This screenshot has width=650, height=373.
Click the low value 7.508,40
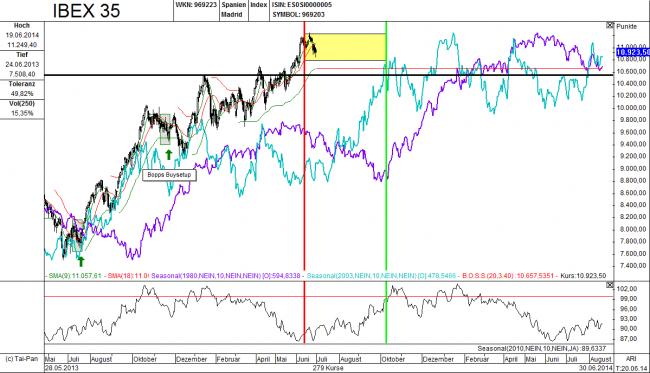point(22,74)
